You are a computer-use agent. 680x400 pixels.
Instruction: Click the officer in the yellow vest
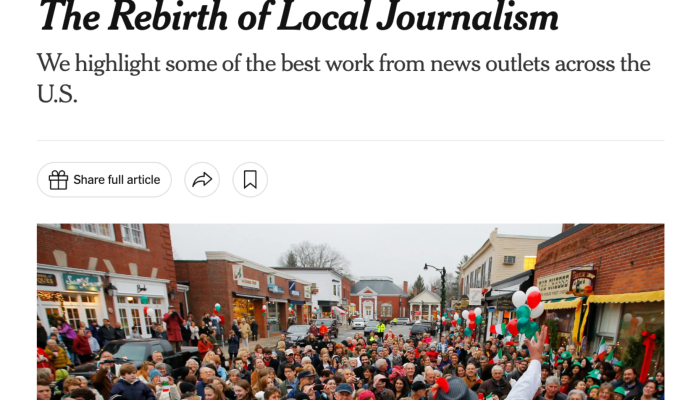click(381, 328)
